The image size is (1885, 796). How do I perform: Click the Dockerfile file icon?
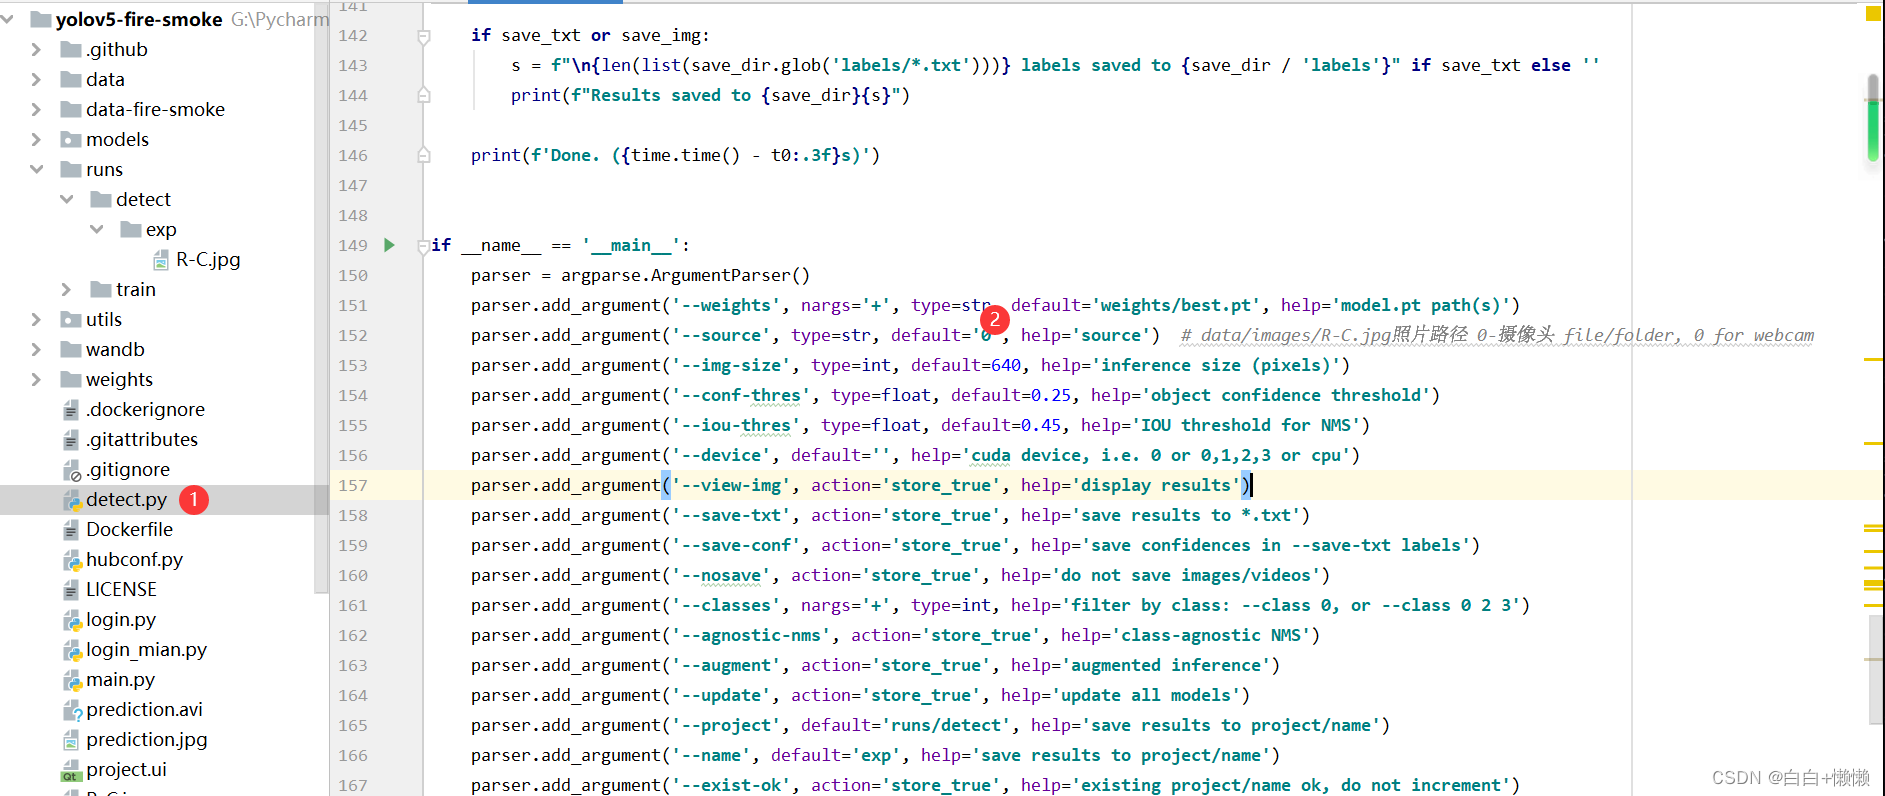71,530
